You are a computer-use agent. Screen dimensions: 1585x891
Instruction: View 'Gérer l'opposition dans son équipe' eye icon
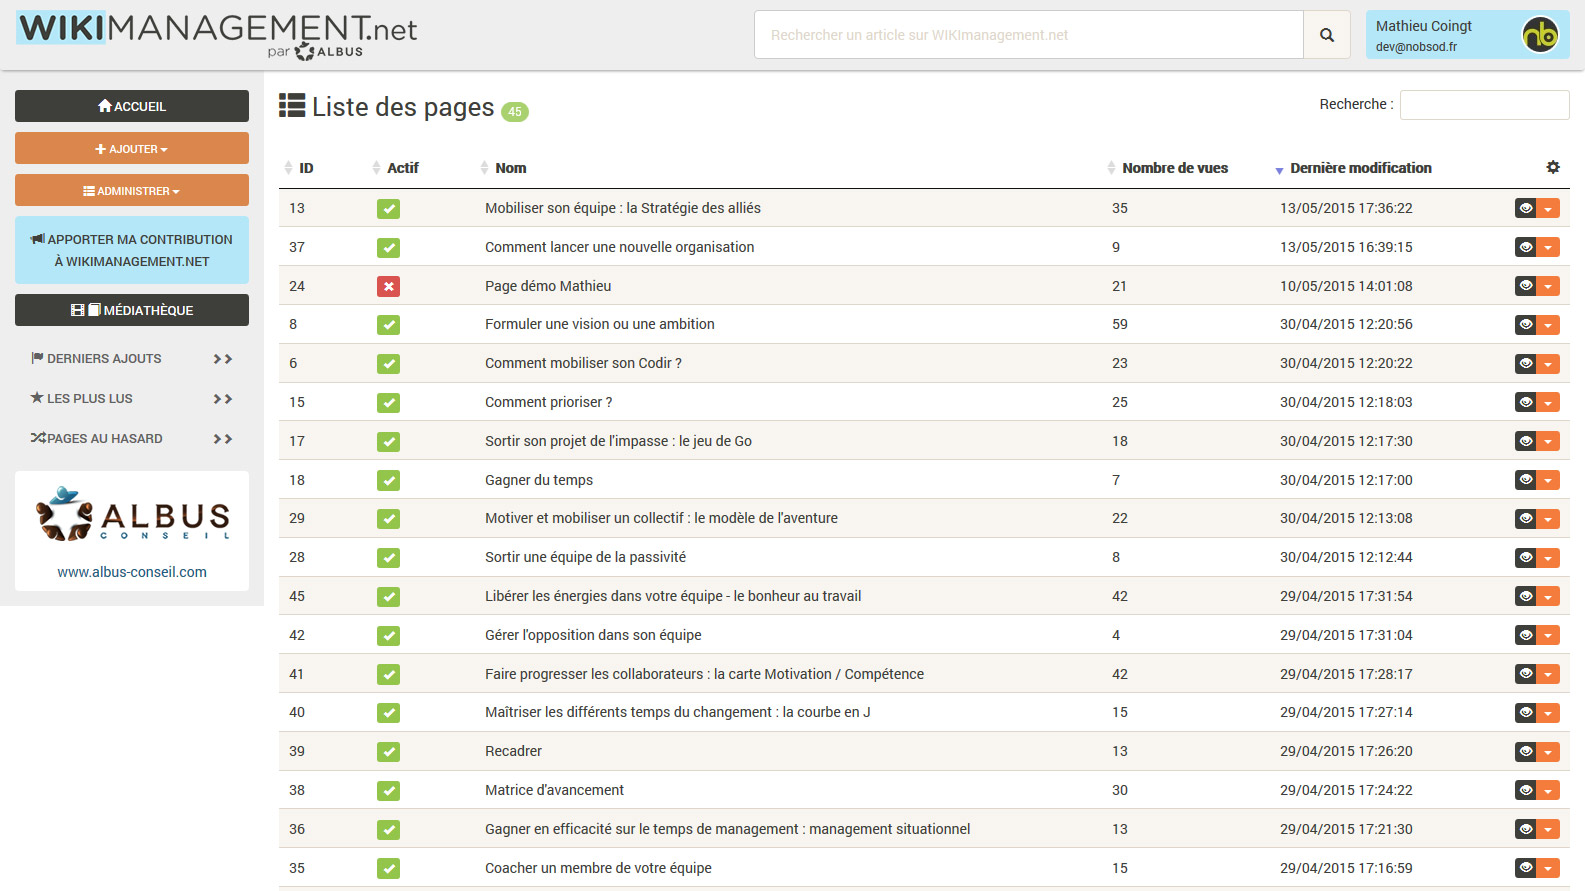point(1525,635)
